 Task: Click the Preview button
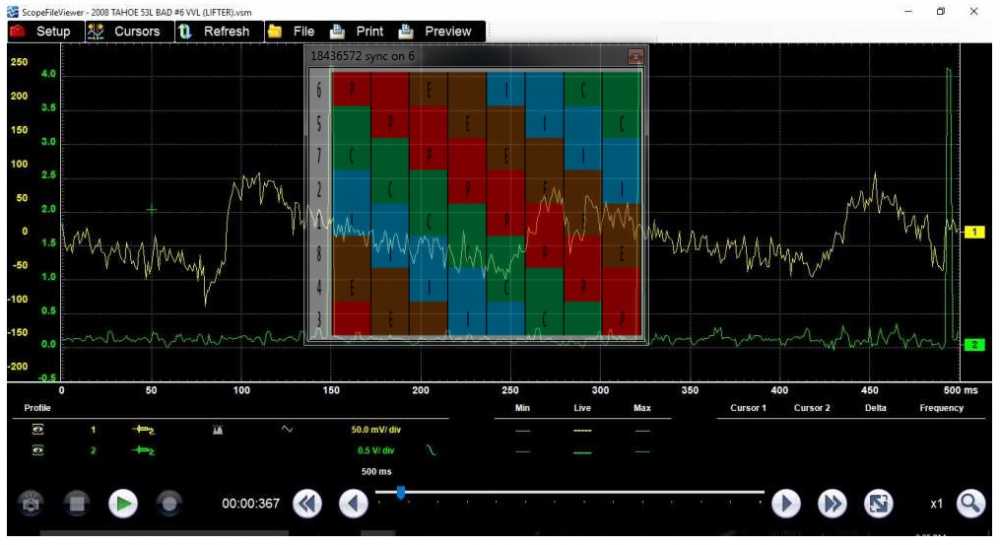click(x=436, y=31)
